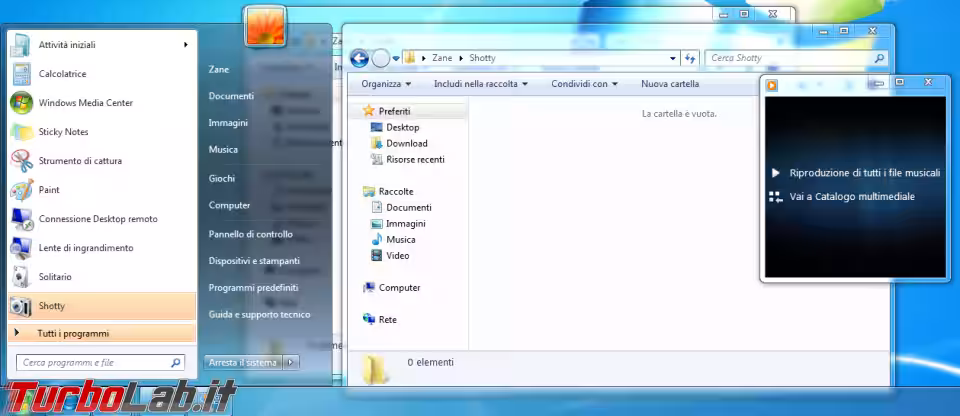Expand Tutti i programmi list
The height and width of the screenshot is (416, 960).
pos(72,333)
